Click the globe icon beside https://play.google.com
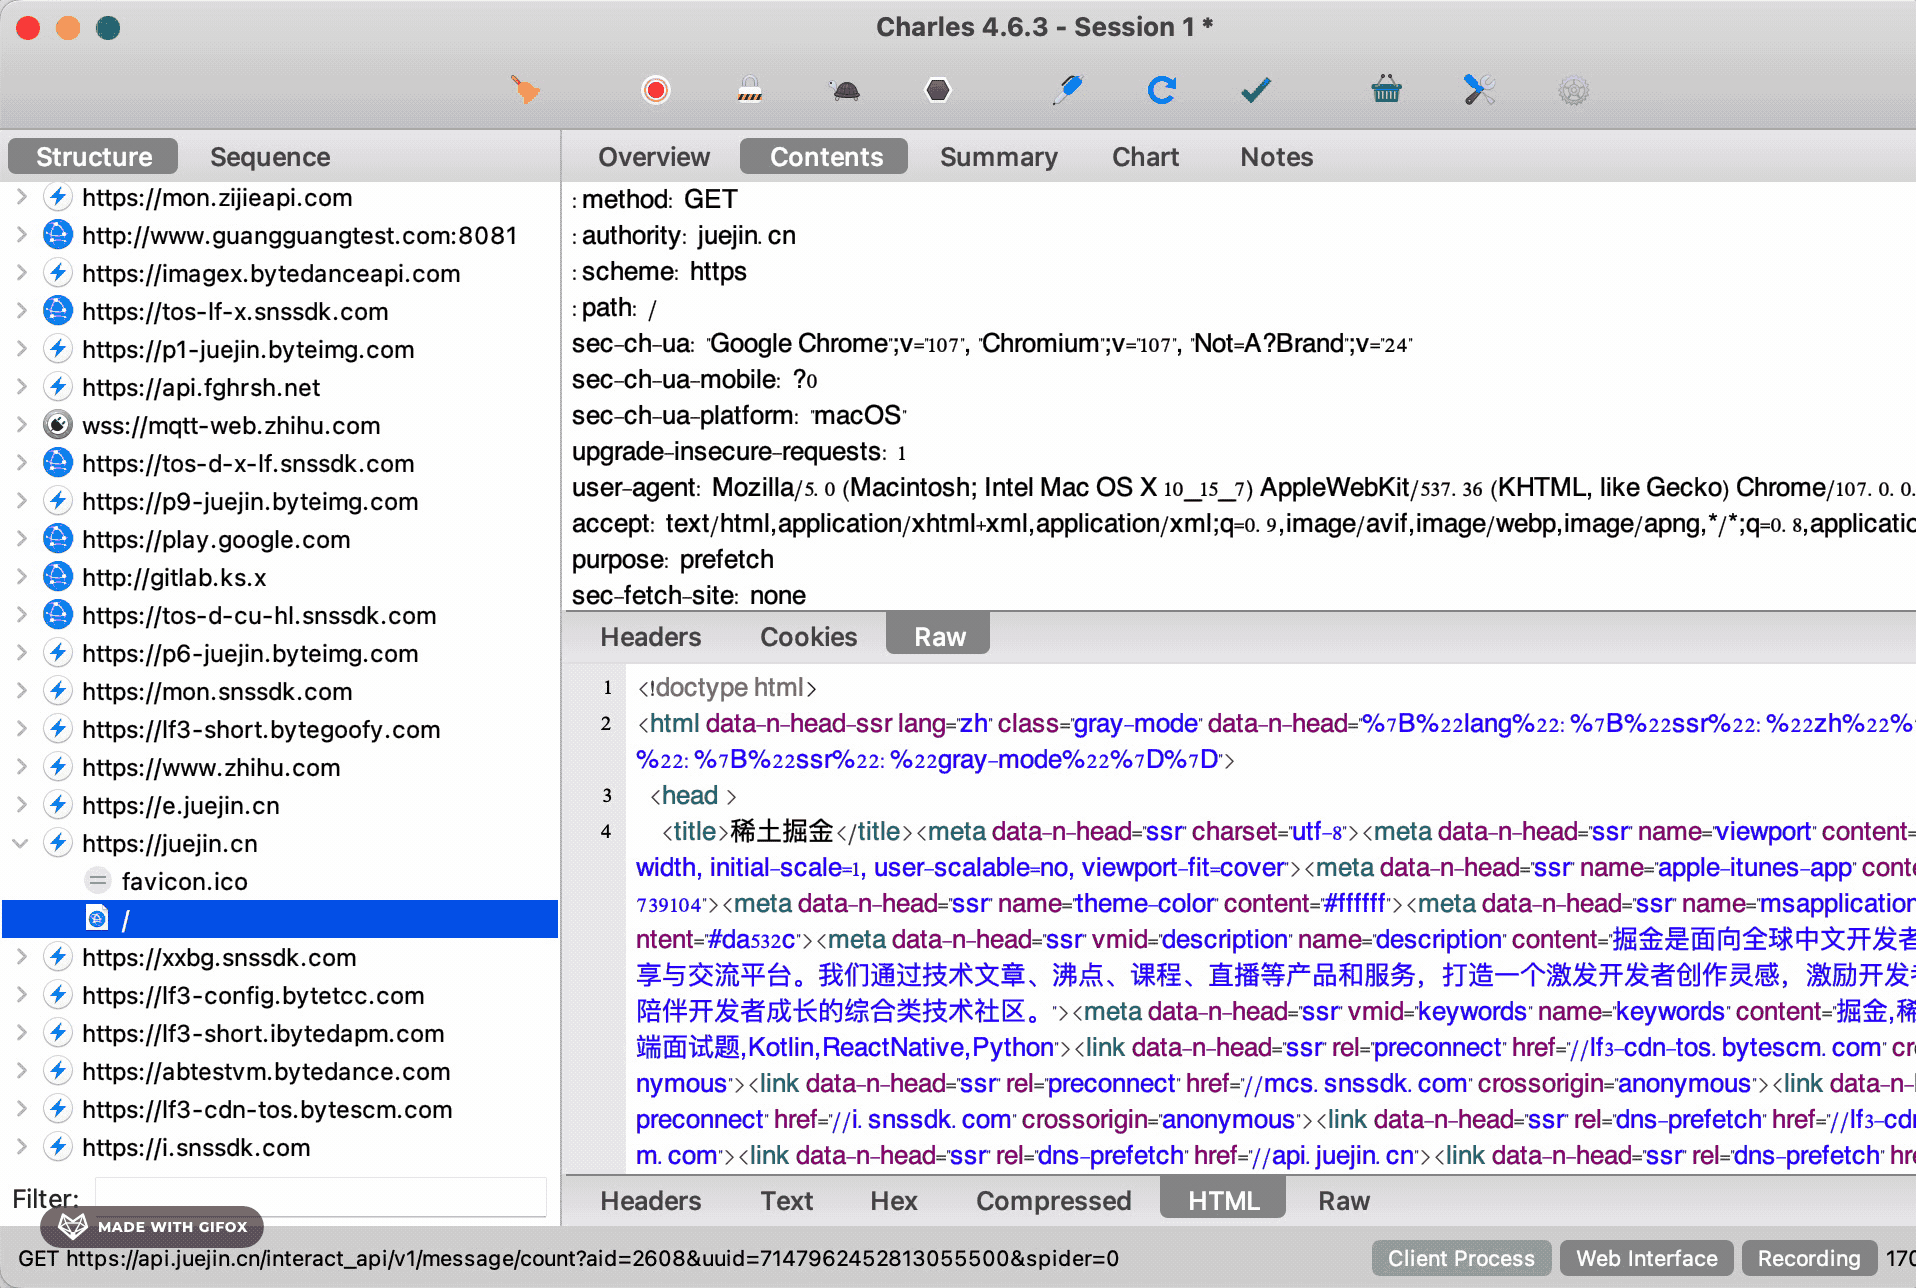Image resolution: width=1916 pixels, height=1288 pixels. pyautogui.click(x=58, y=539)
